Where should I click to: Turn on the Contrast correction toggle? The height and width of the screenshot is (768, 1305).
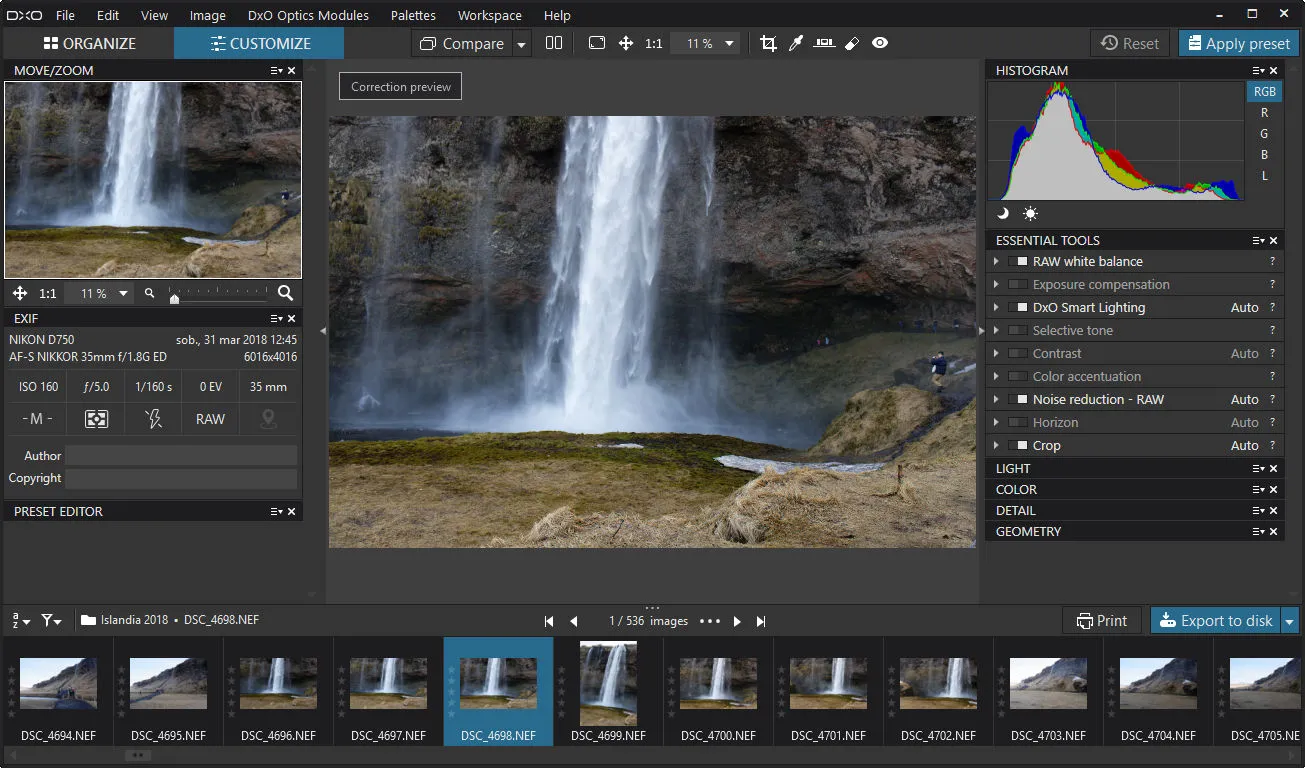[x=1018, y=354]
